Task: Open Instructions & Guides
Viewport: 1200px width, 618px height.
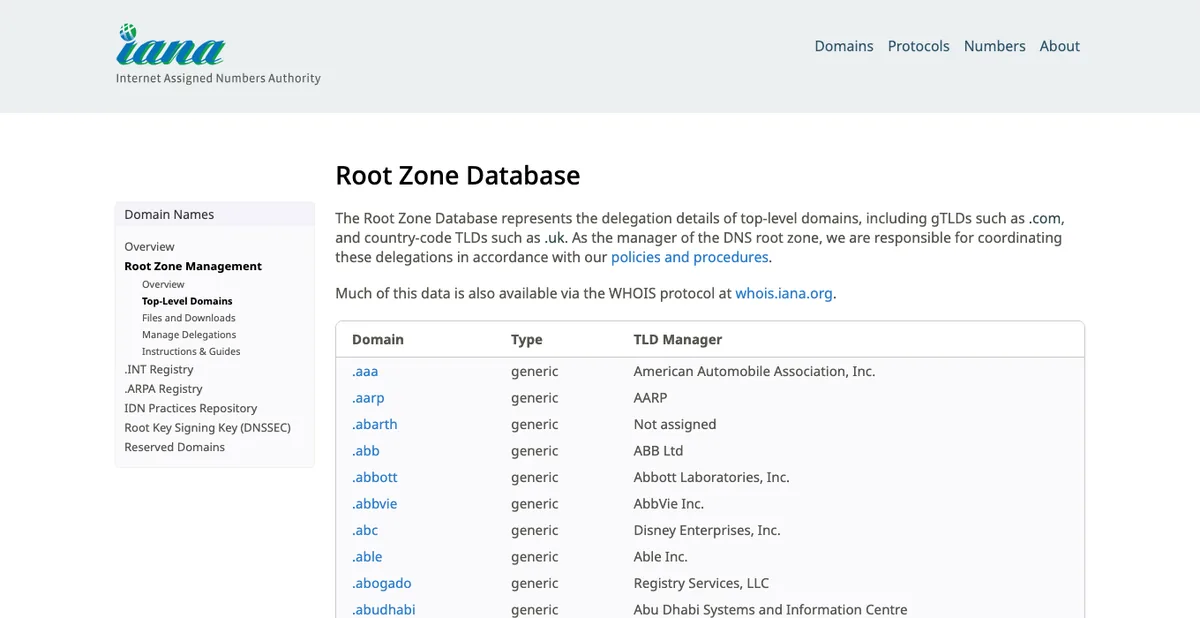Action: (x=191, y=351)
